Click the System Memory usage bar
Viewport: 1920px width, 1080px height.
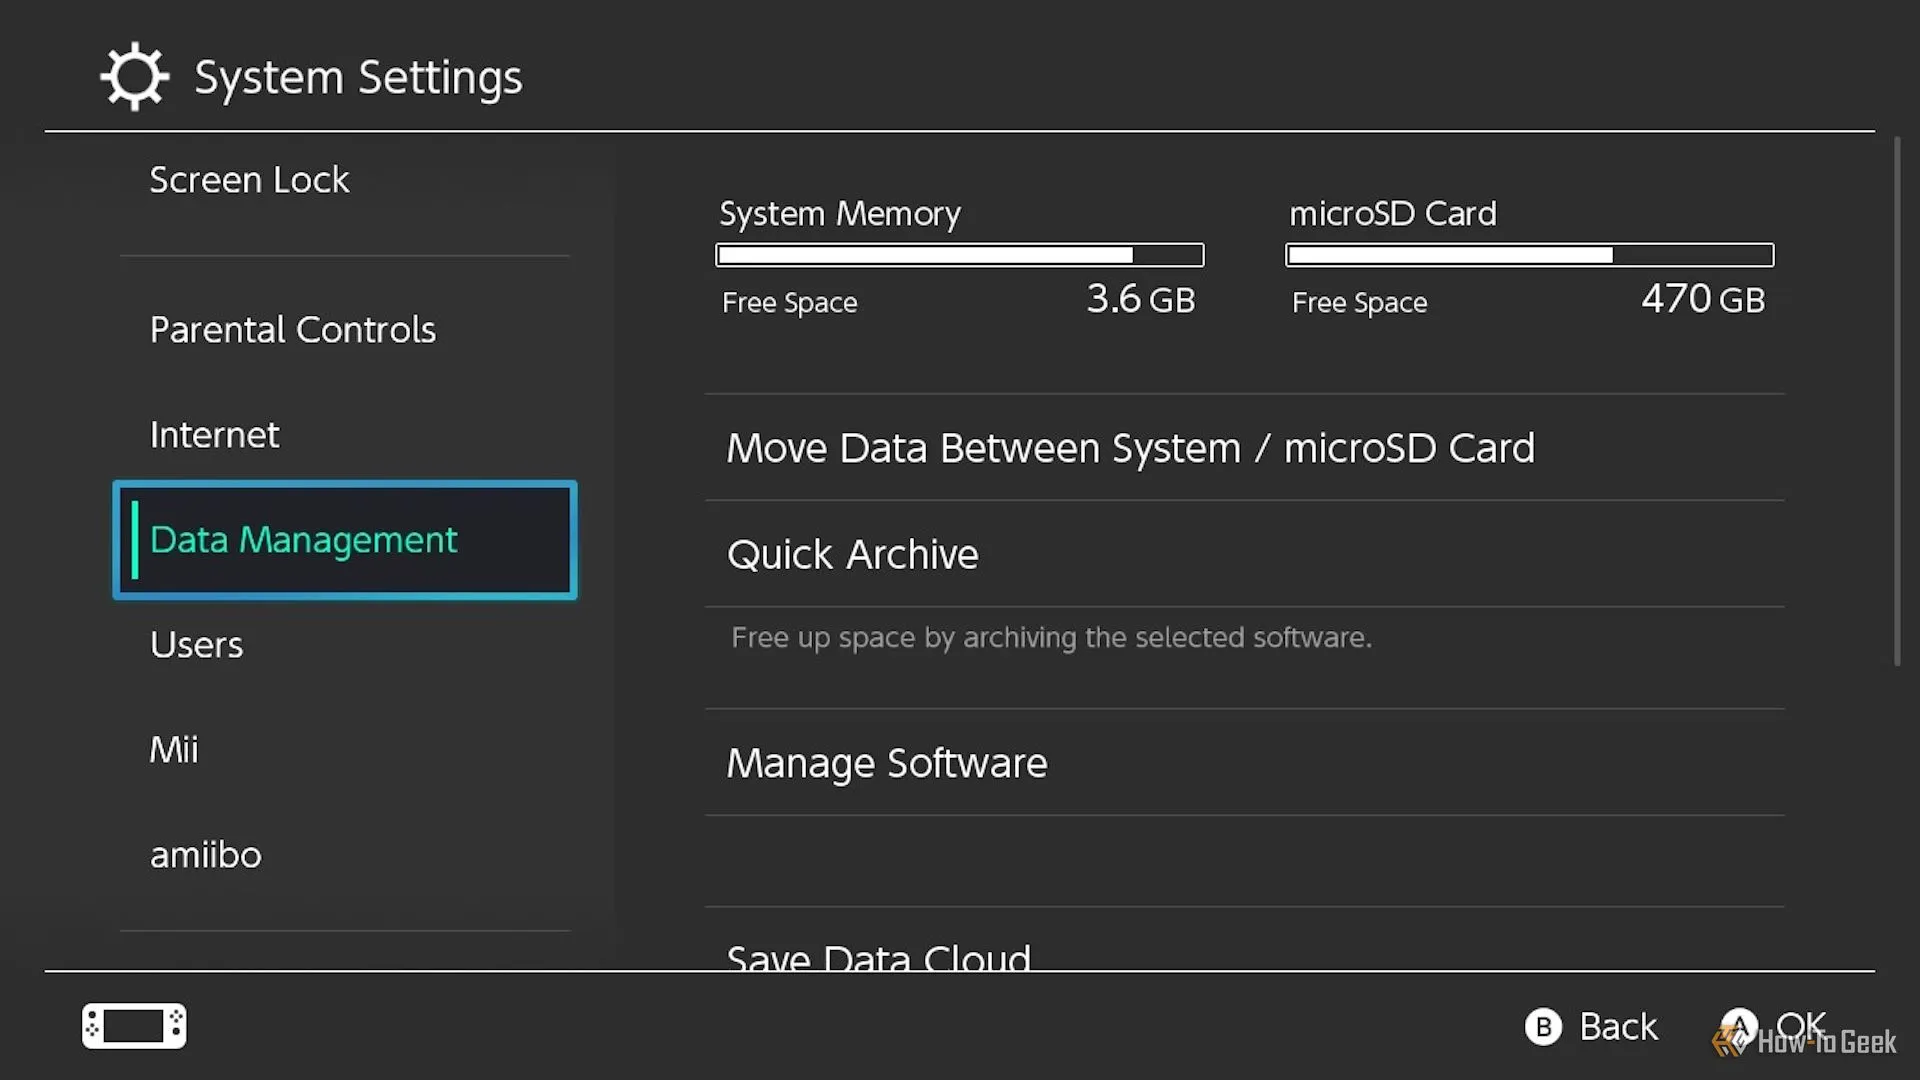(960, 255)
